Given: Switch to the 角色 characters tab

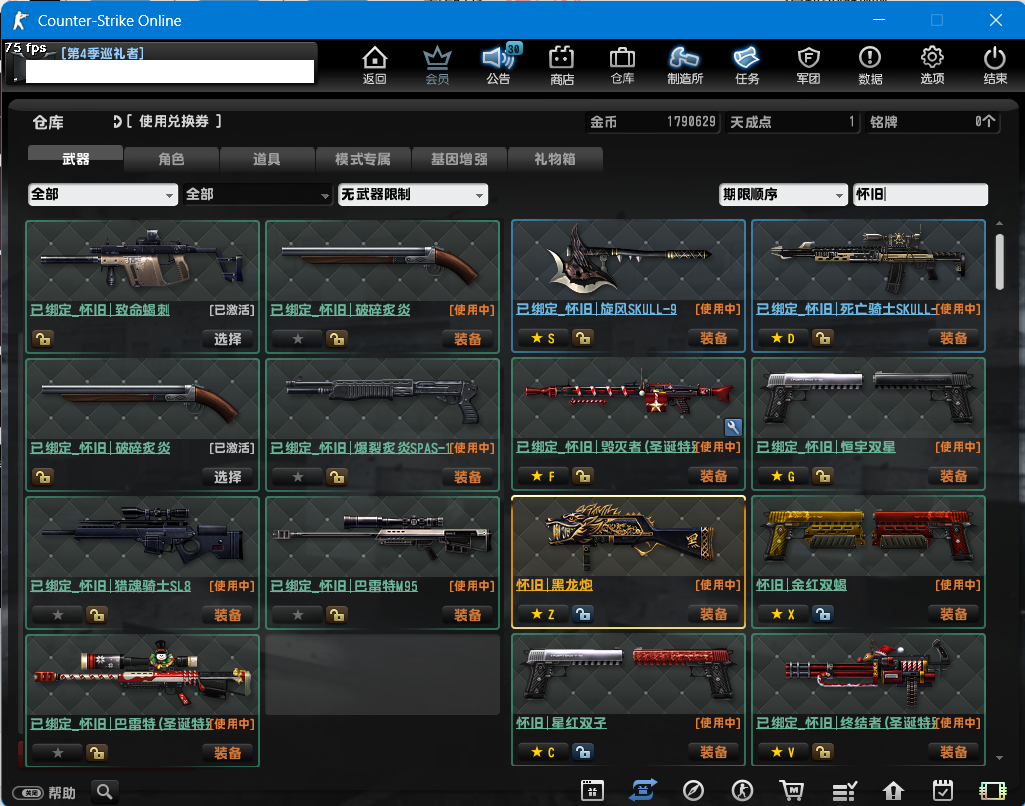Looking at the screenshot, I should [x=171, y=159].
